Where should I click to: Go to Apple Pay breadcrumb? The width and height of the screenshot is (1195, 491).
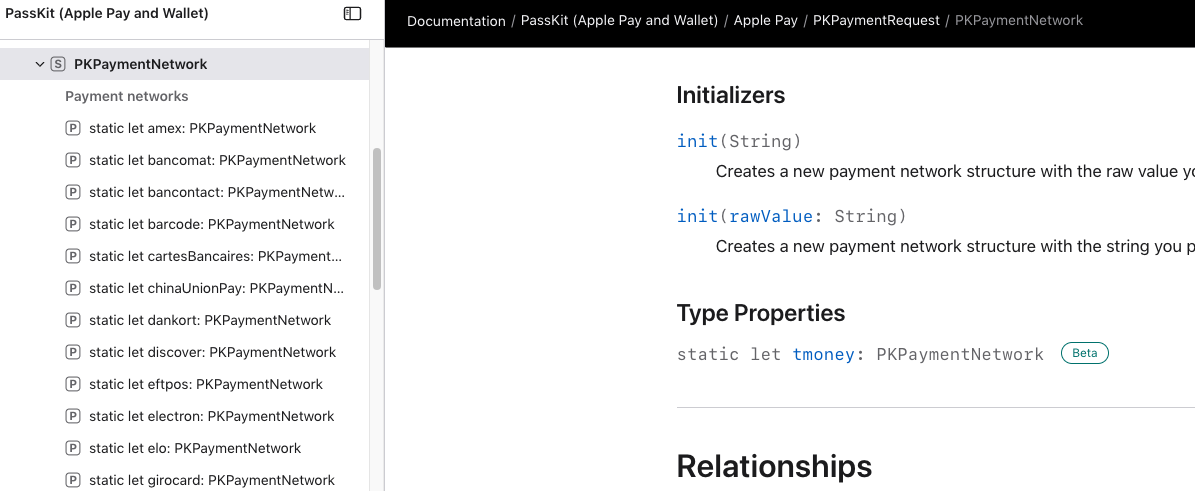click(x=765, y=21)
